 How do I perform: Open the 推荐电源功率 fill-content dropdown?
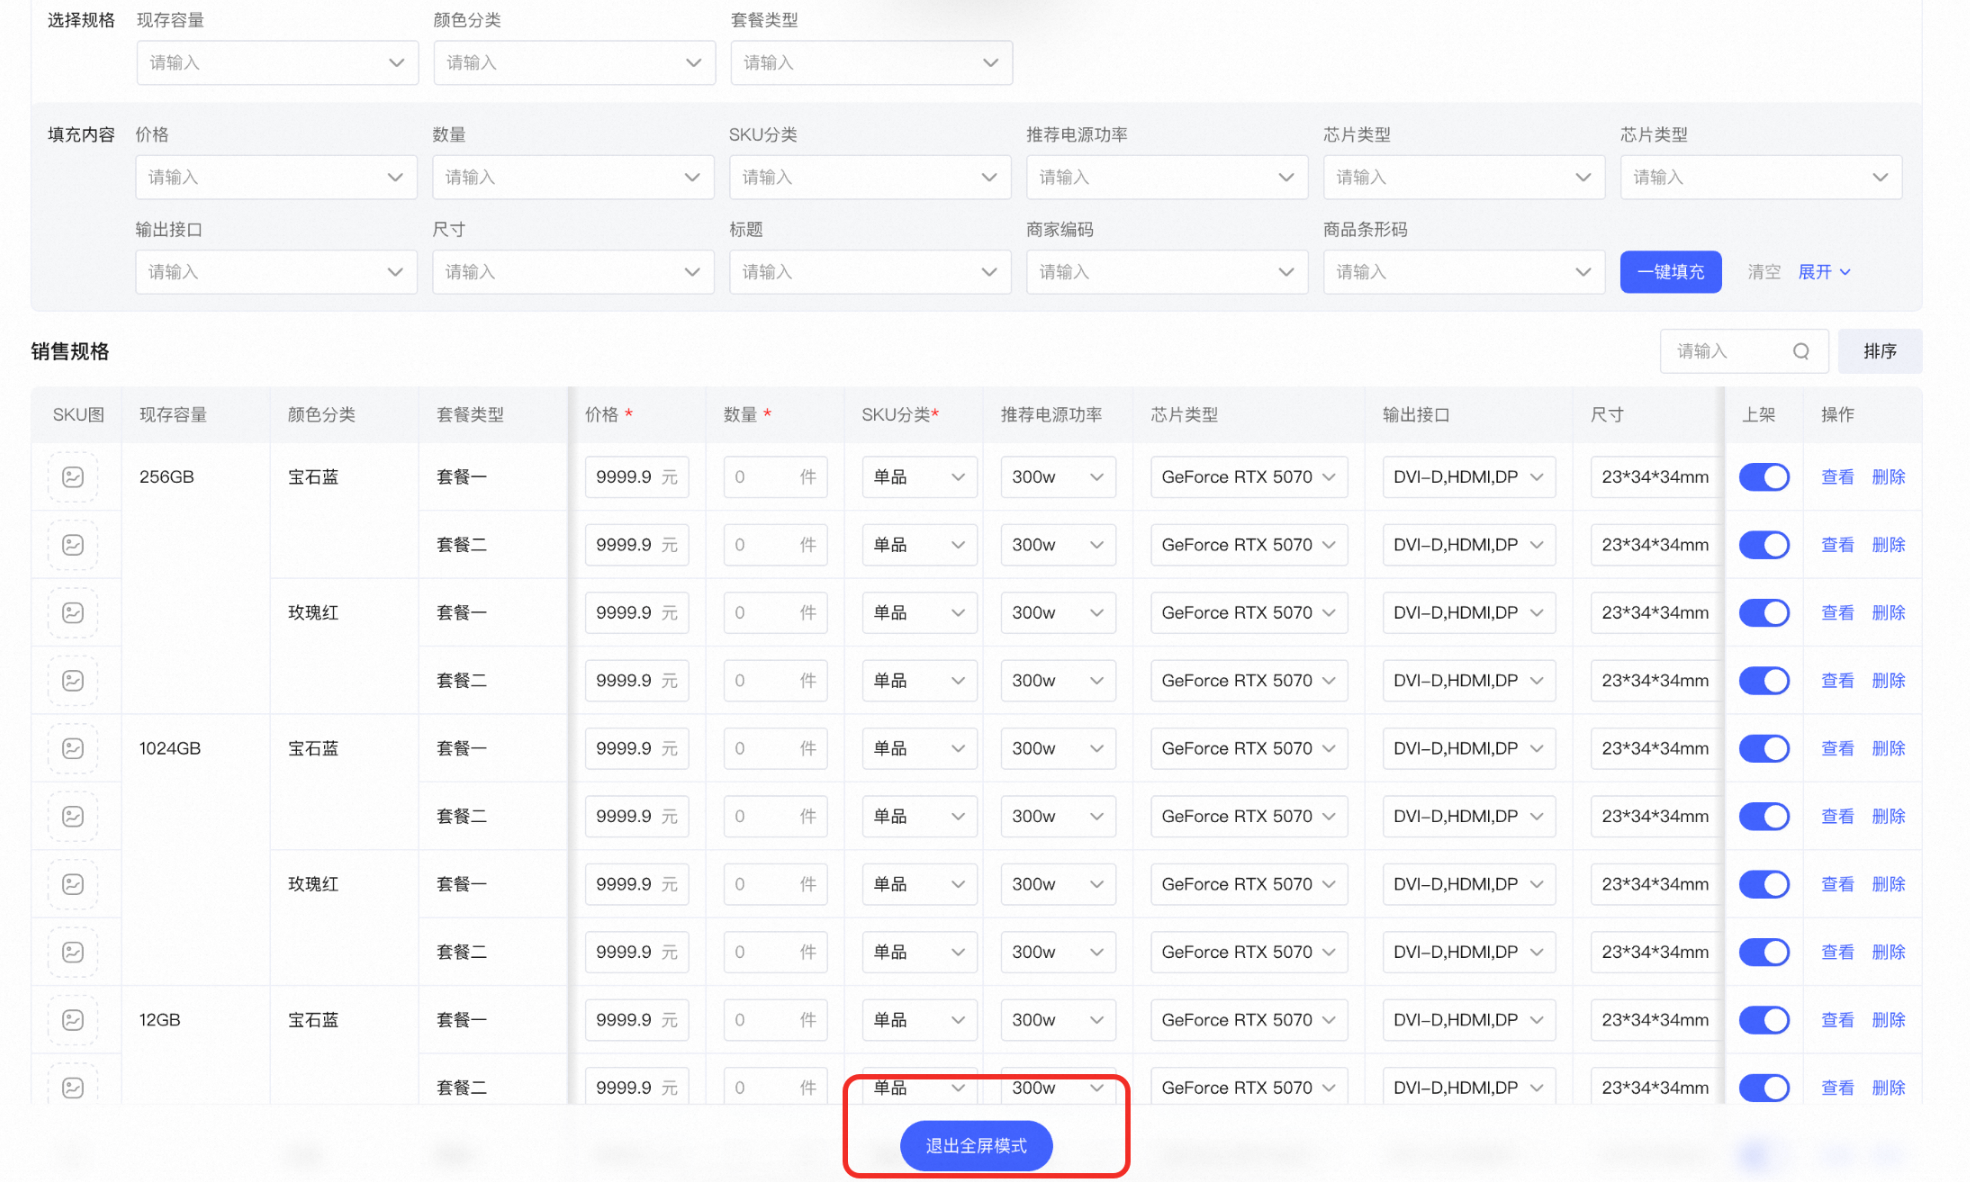[1167, 177]
